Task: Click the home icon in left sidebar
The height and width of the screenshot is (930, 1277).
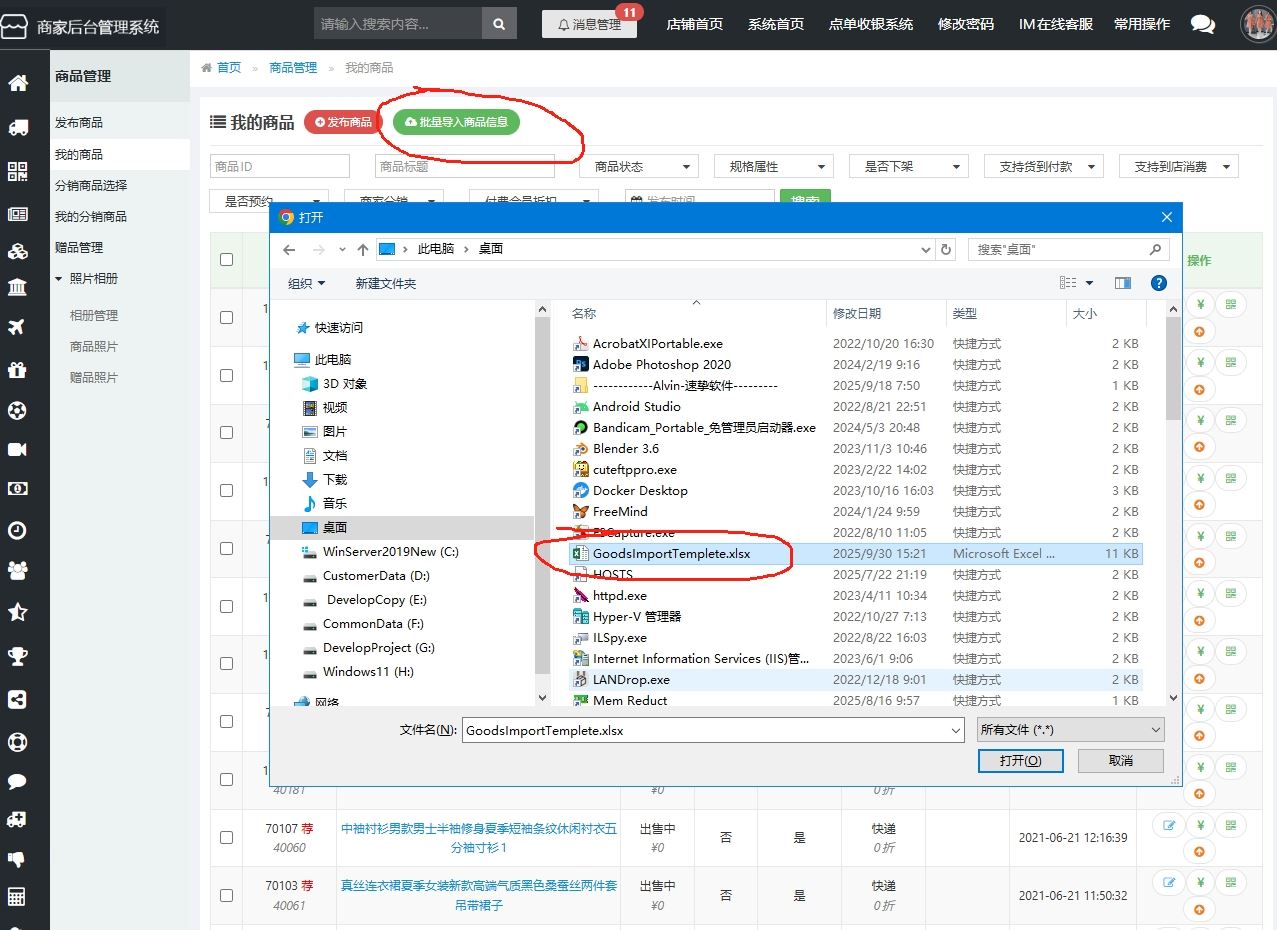Action: (17, 83)
